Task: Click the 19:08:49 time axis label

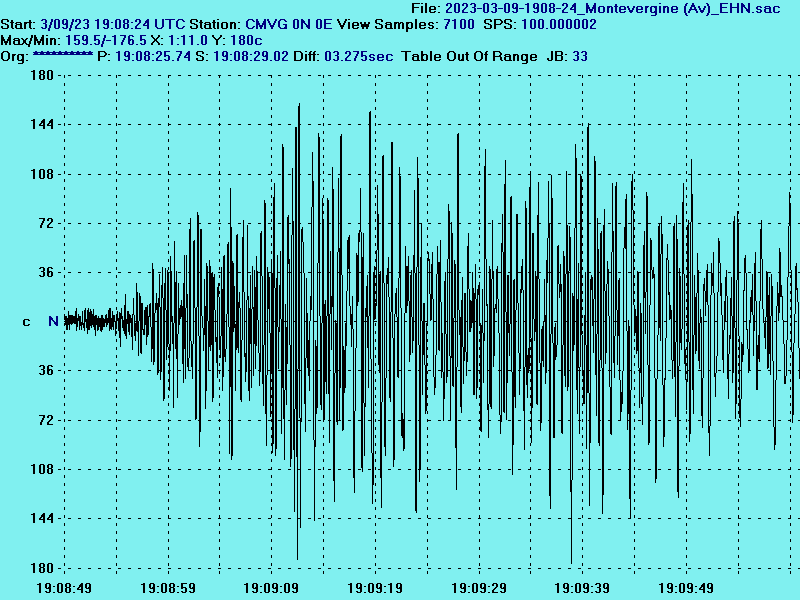Action: click(64, 588)
